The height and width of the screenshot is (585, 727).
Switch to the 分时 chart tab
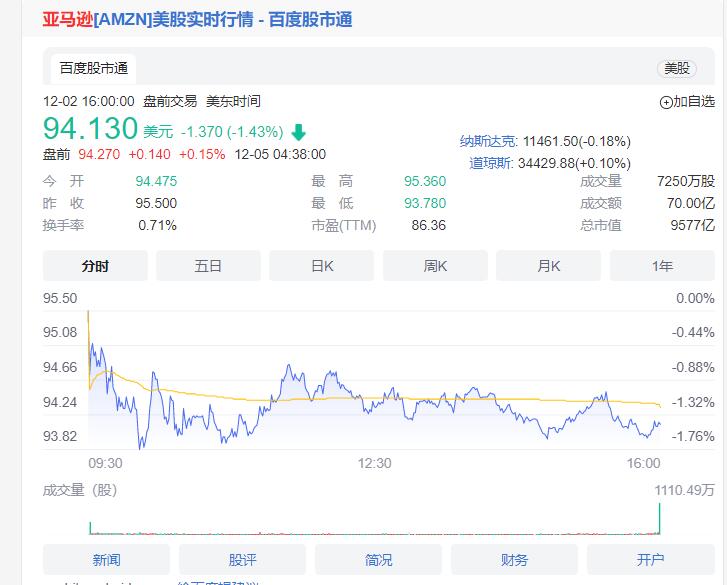coord(95,266)
